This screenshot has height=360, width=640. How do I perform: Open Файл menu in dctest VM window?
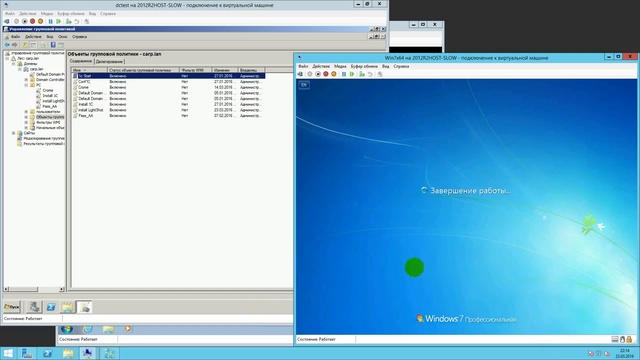coord(9,13)
